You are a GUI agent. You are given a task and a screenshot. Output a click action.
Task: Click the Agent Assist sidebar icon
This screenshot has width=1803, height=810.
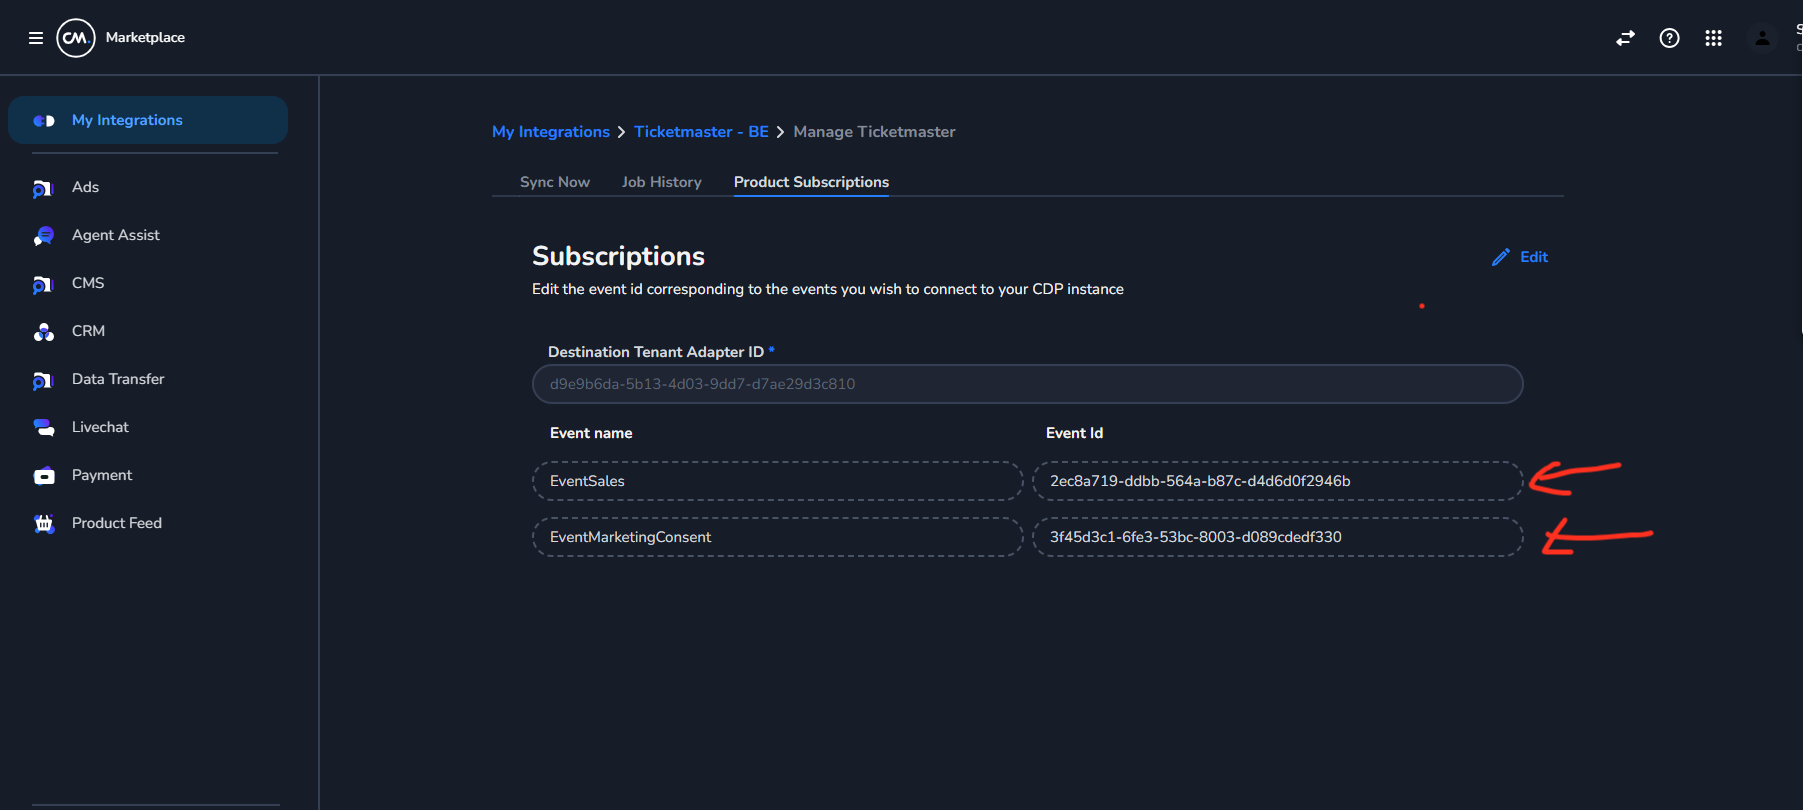click(x=43, y=236)
